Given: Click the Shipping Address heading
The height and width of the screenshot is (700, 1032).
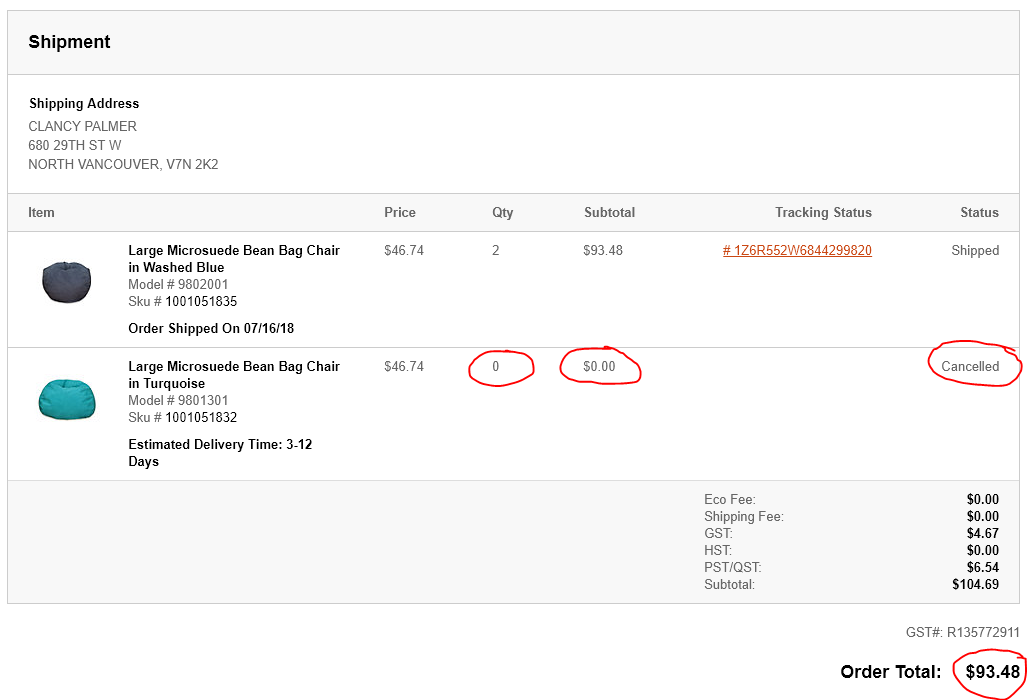Looking at the screenshot, I should click(x=84, y=103).
